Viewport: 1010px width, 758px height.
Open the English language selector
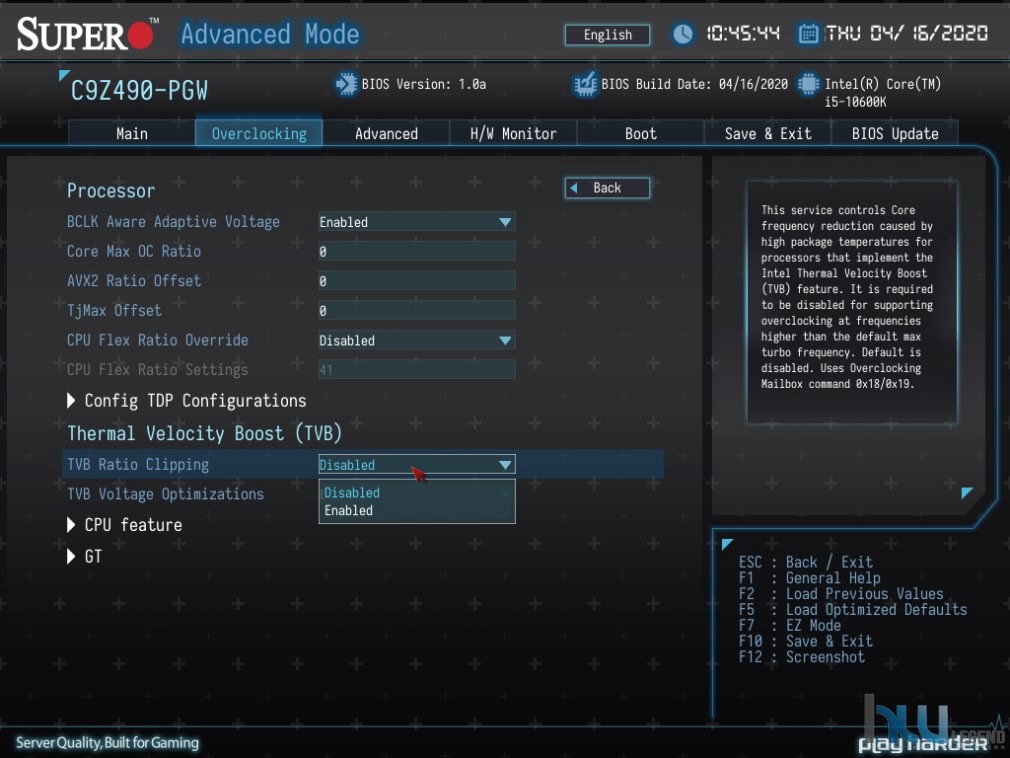coord(607,35)
